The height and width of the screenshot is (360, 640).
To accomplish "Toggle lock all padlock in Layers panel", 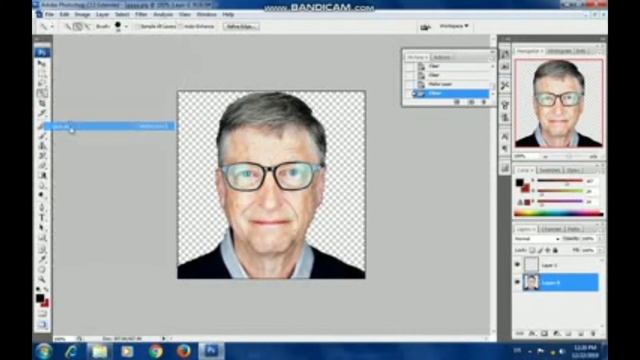I will point(555,250).
